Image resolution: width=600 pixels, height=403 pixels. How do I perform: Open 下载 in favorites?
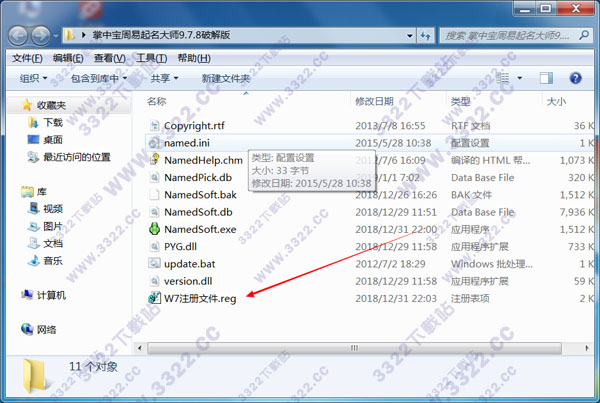point(52,122)
